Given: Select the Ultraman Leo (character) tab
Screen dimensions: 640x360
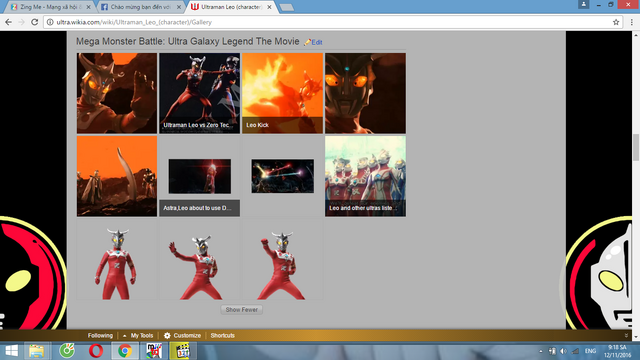Looking at the screenshot, I should [x=231, y=7].
